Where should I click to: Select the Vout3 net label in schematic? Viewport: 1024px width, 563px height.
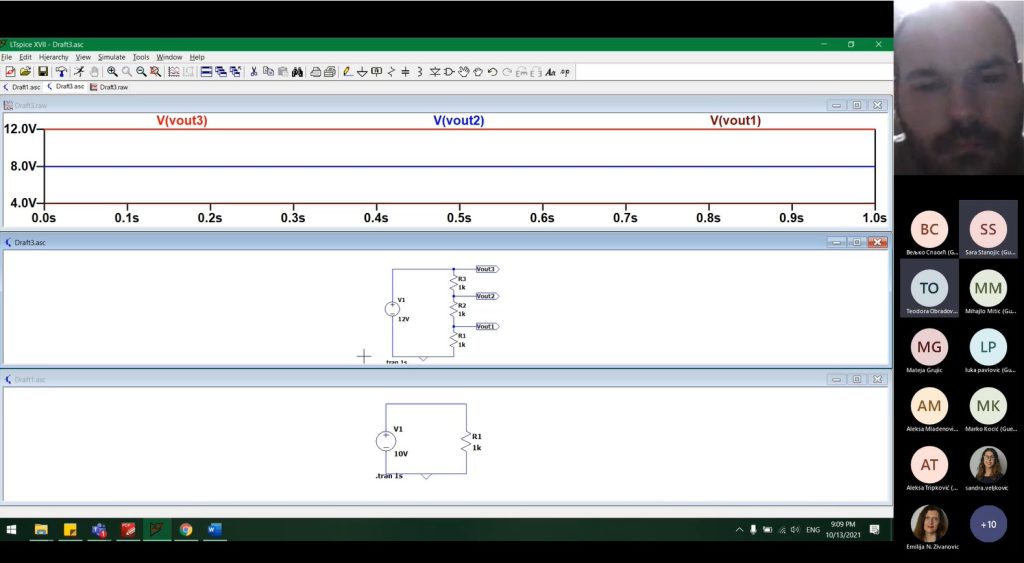click(487, 269)
